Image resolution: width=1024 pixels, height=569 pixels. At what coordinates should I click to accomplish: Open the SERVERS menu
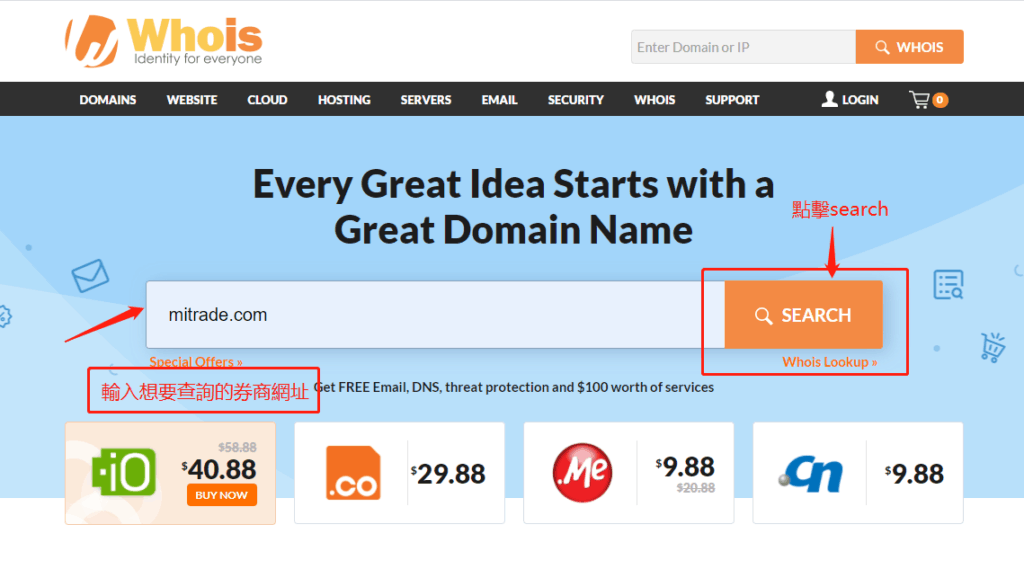pos(426,100)
